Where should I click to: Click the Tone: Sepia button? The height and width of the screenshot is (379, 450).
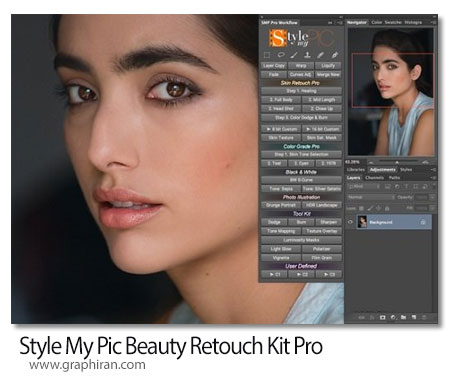click(281, 189)
